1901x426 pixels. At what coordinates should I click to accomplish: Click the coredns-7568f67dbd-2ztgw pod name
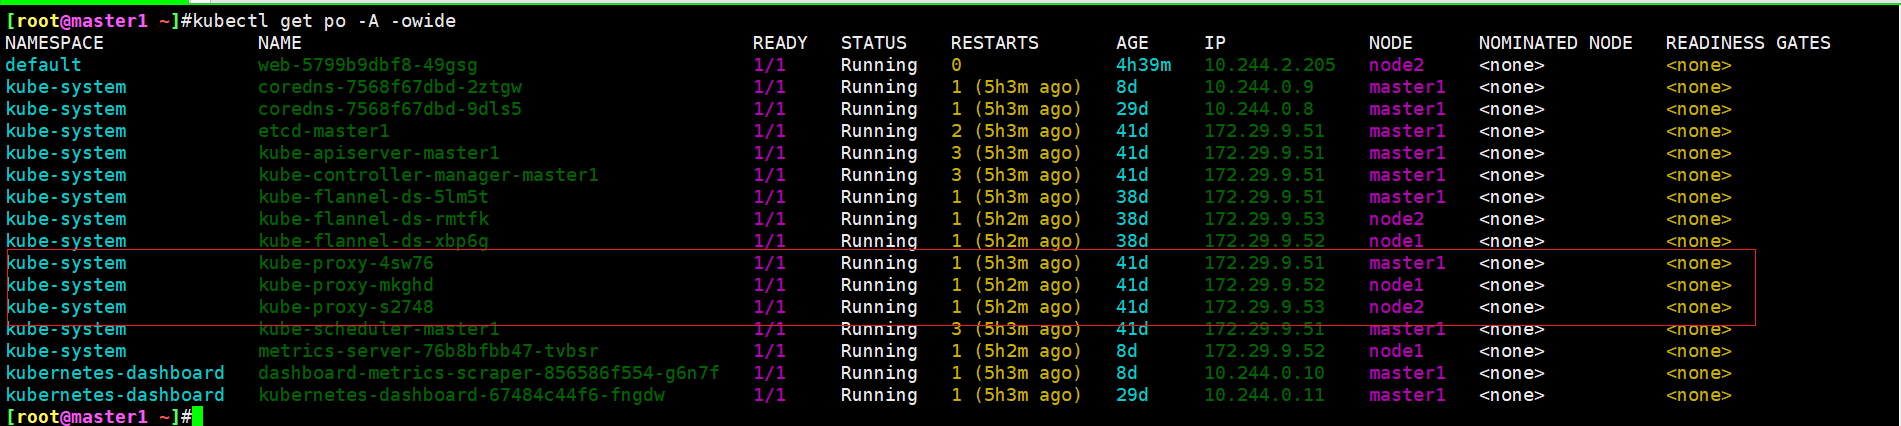(390, 87)
